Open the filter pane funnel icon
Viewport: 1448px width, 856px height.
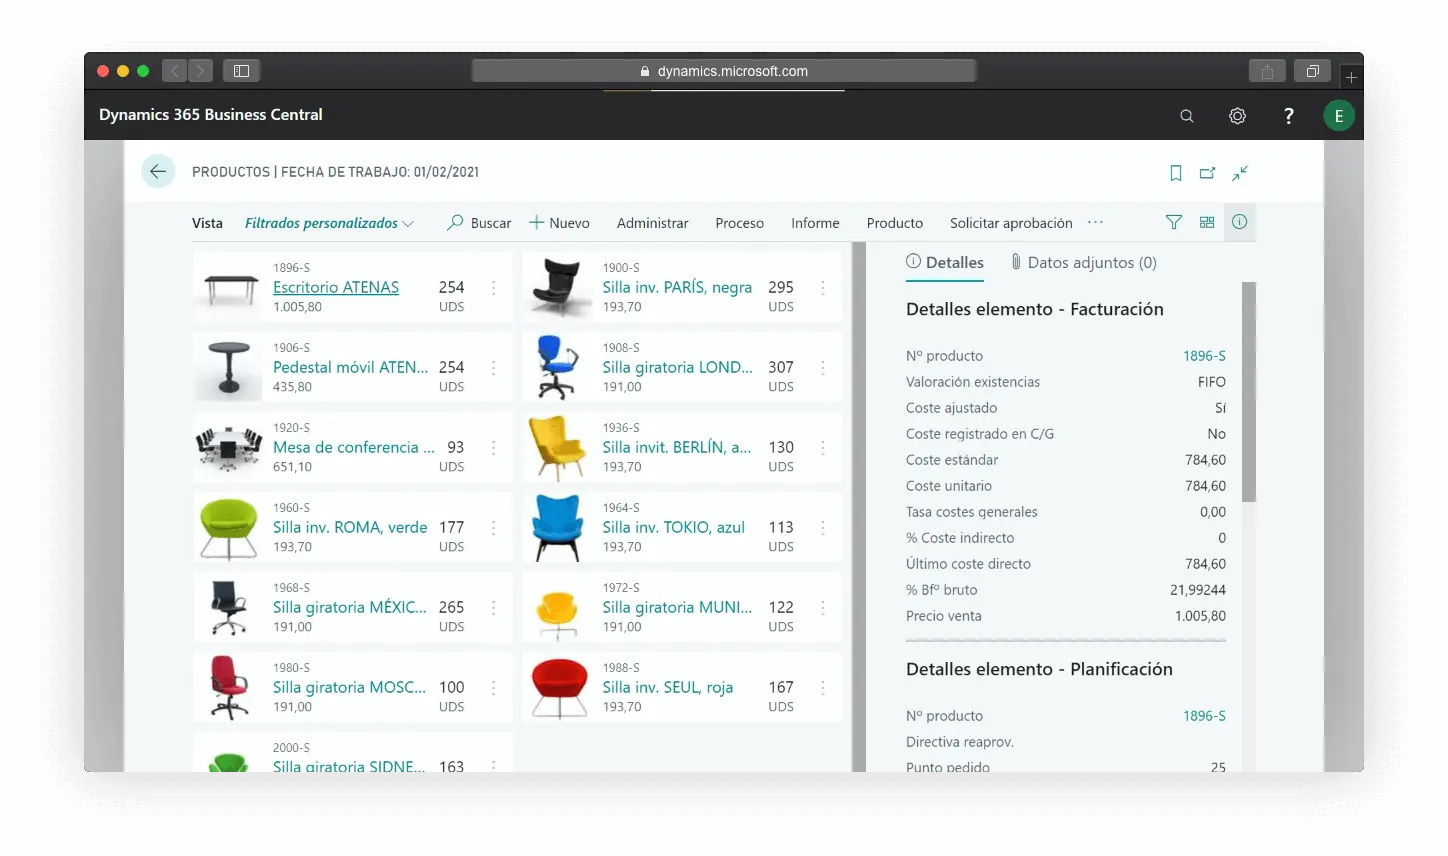coord(1174,222)
